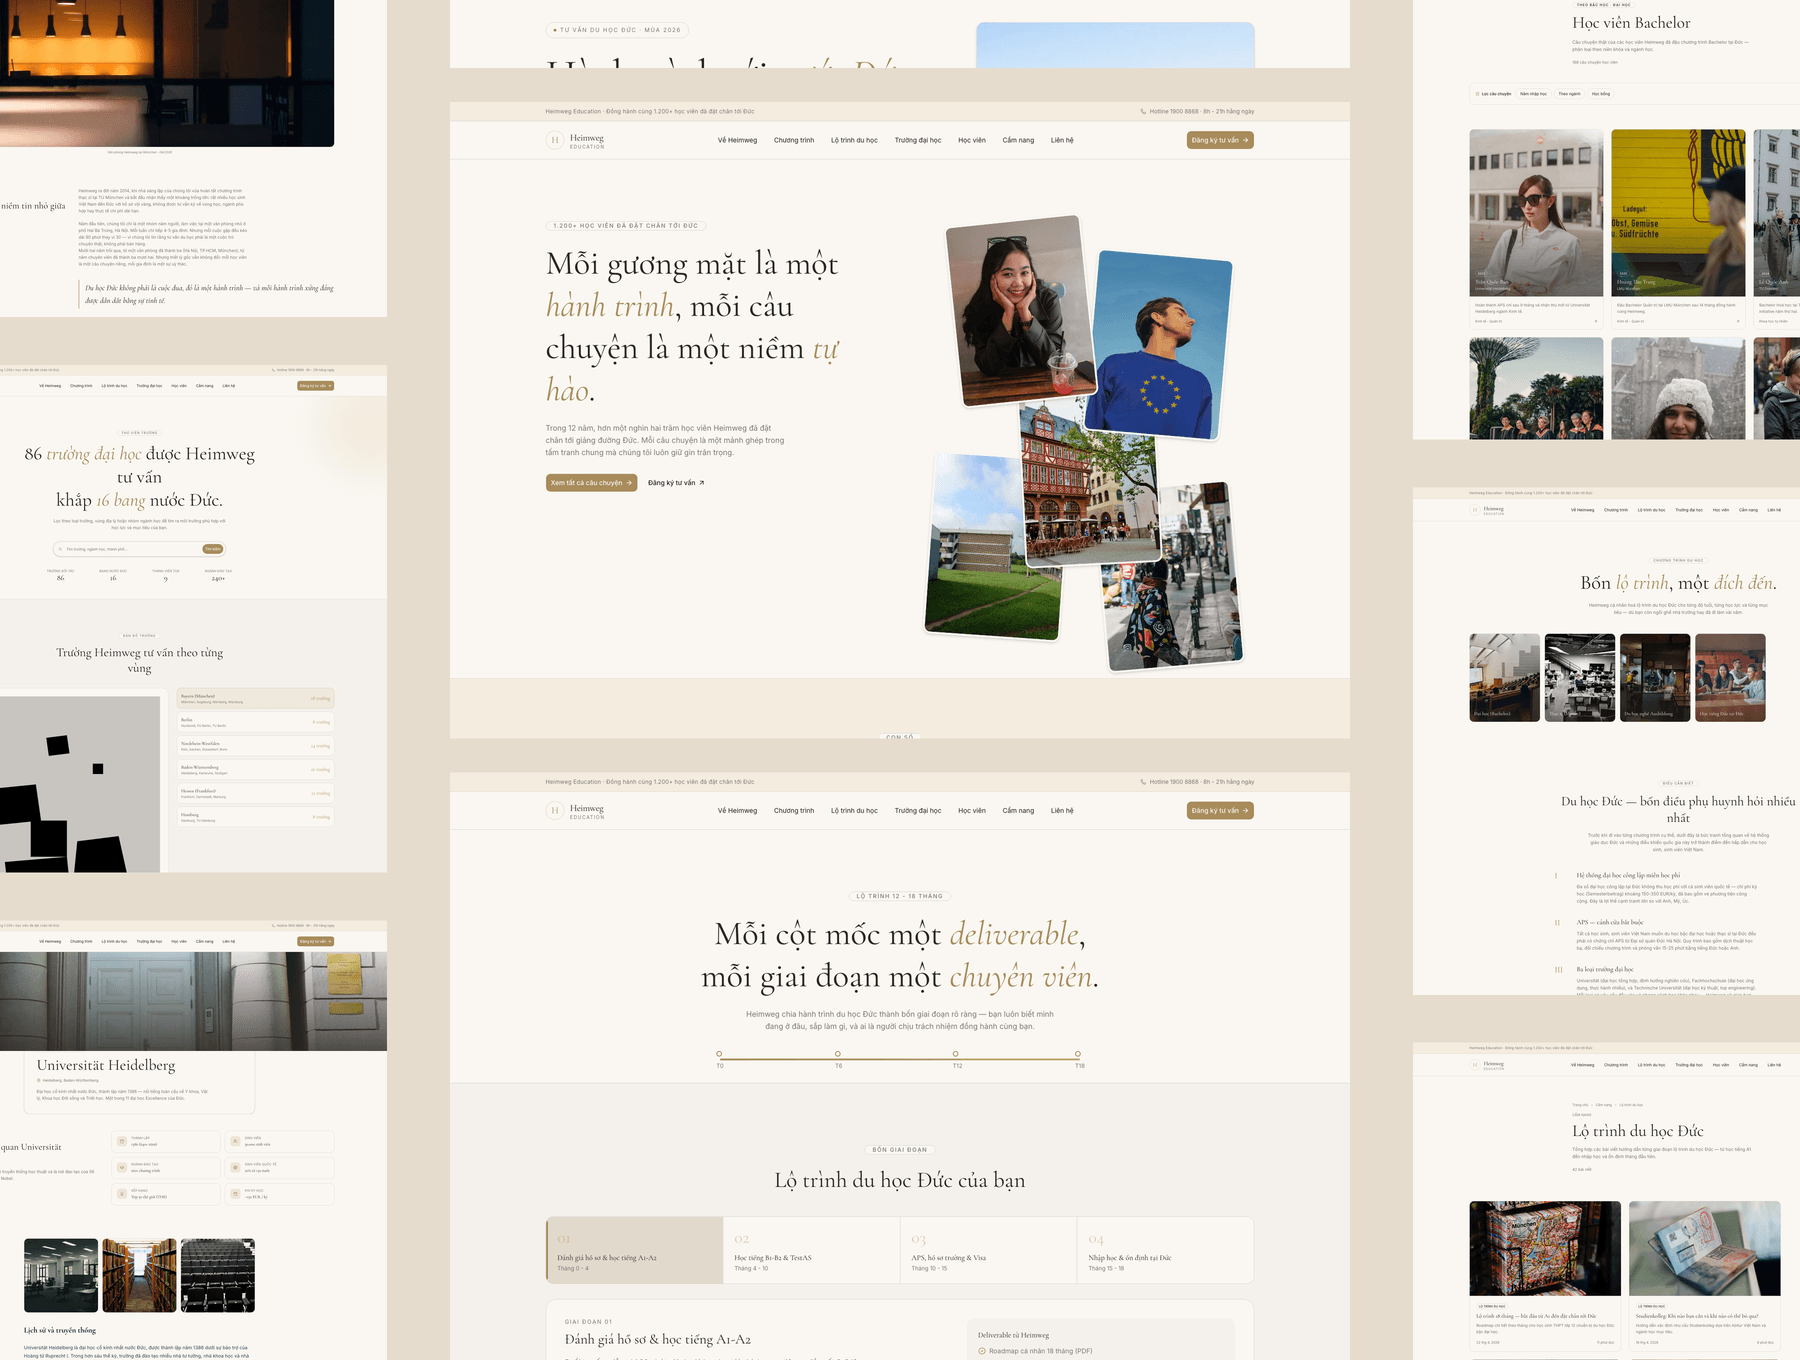Switch to stage tab 01 'Đánh giá hồ sơ & học tiếng A1-A2'
1800x1360 pixels.
click(635, 1250)
